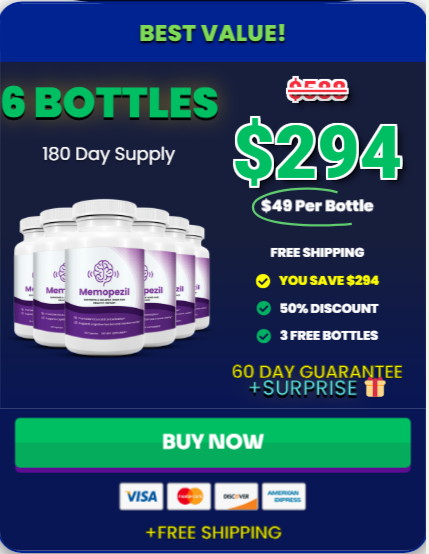The height and width of the screenshot is (554, 429).
Task: Click the gift box surprise icon
Action: [375, 387]
